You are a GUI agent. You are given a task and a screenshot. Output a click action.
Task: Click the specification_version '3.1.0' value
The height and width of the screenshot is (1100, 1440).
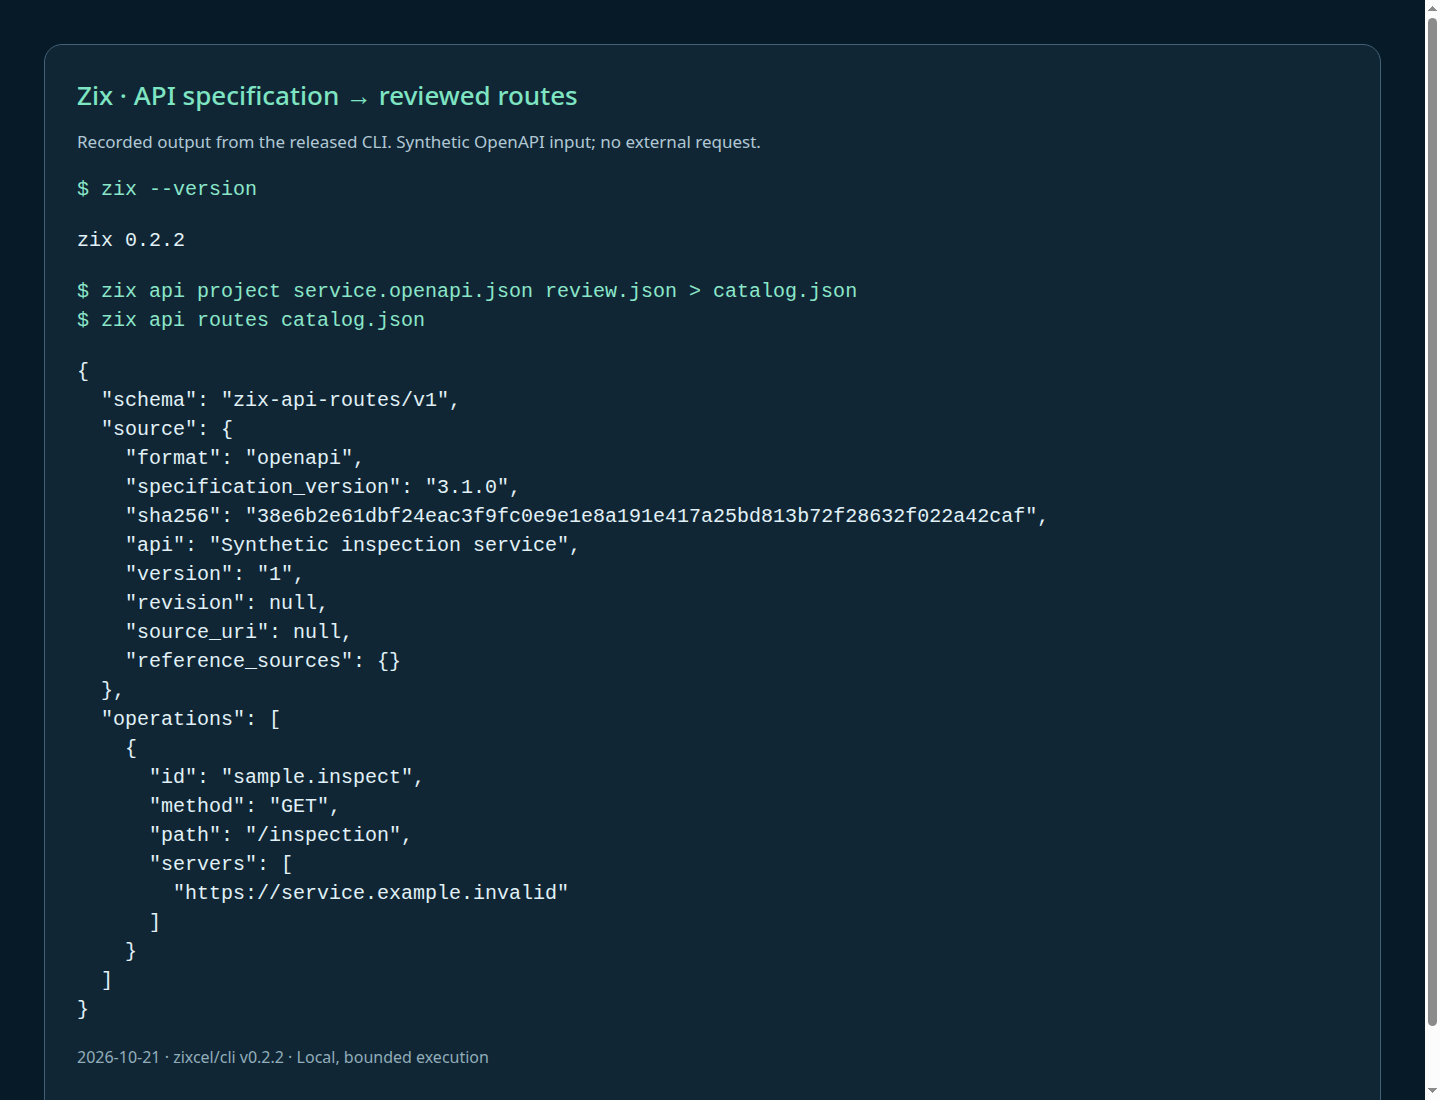467,487
